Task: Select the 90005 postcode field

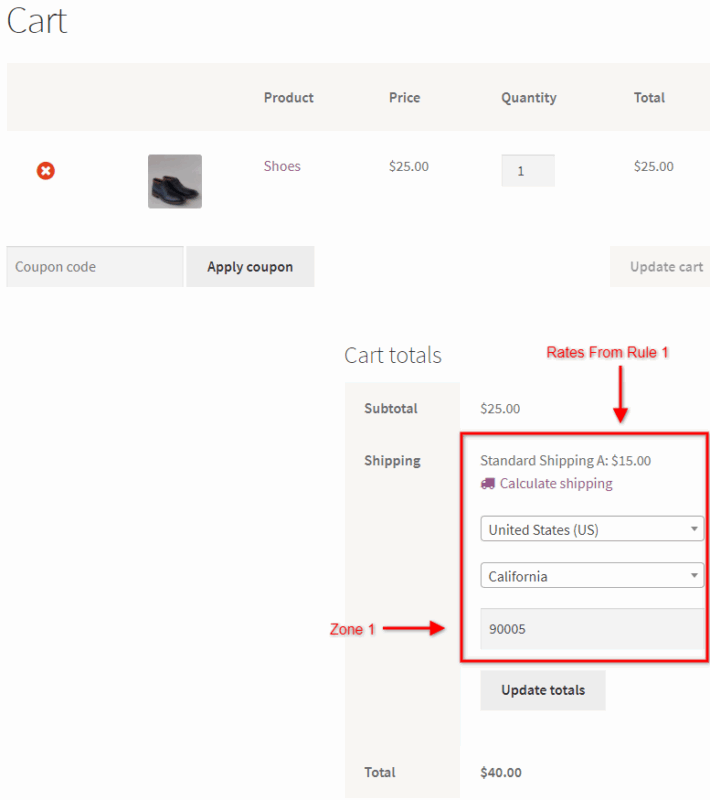Action: (592, 629)
